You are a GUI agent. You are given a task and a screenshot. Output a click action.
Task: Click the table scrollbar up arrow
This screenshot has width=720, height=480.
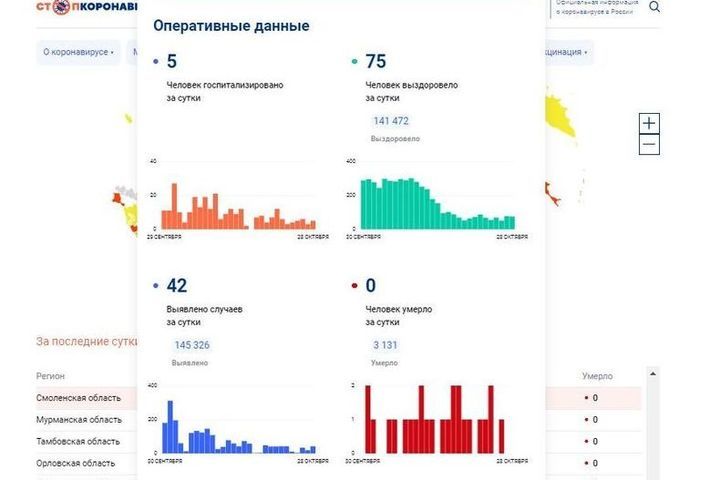coord(653,374)
